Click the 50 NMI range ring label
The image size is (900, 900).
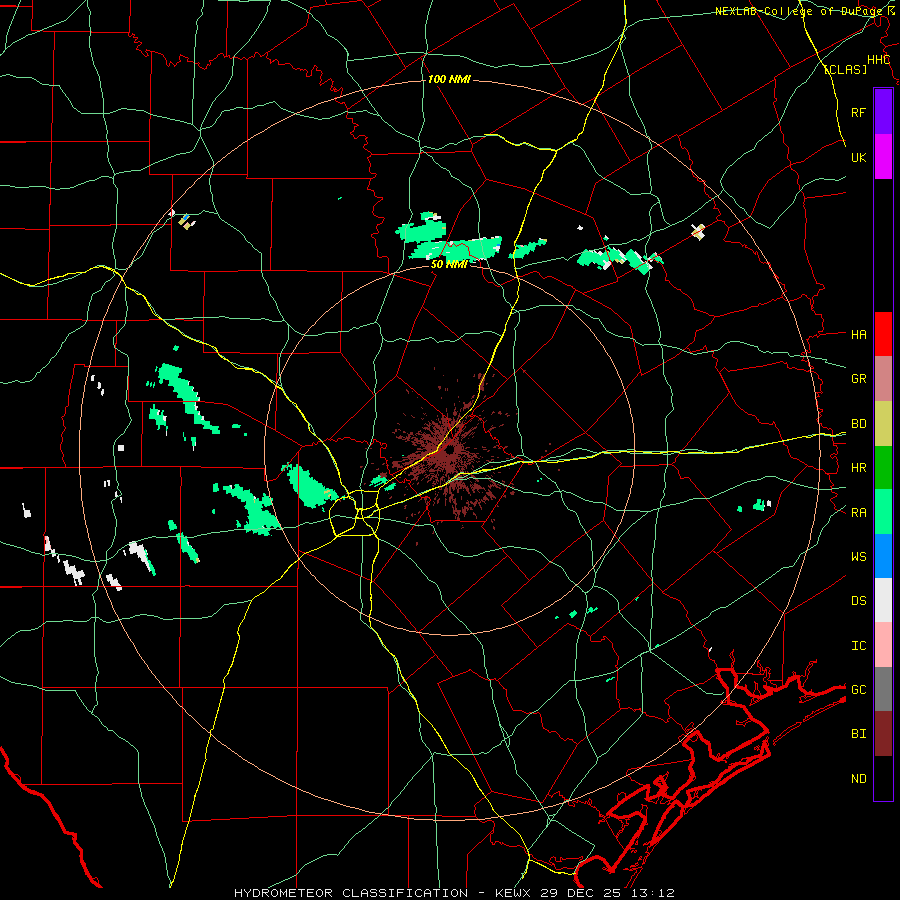pyautogui.click(x=448, y=264)
